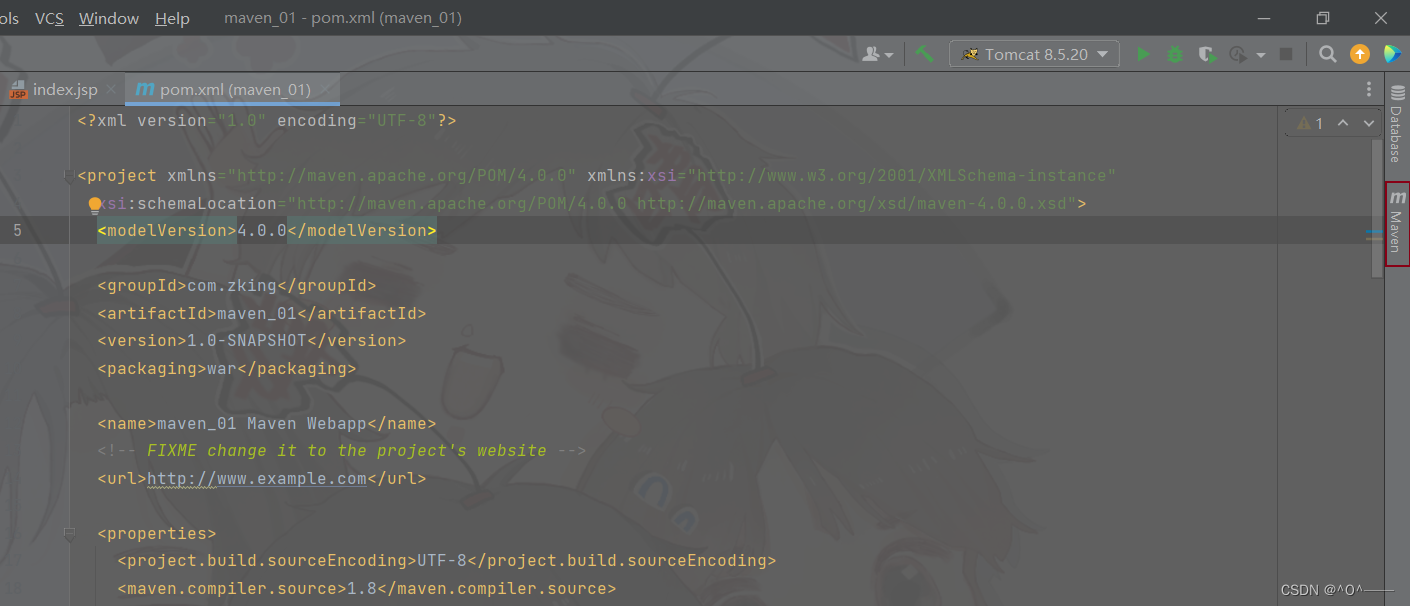This screenshot has width=1410, height=606.
Task: Click line number 5 in gutter
Action: pos(17,231)
